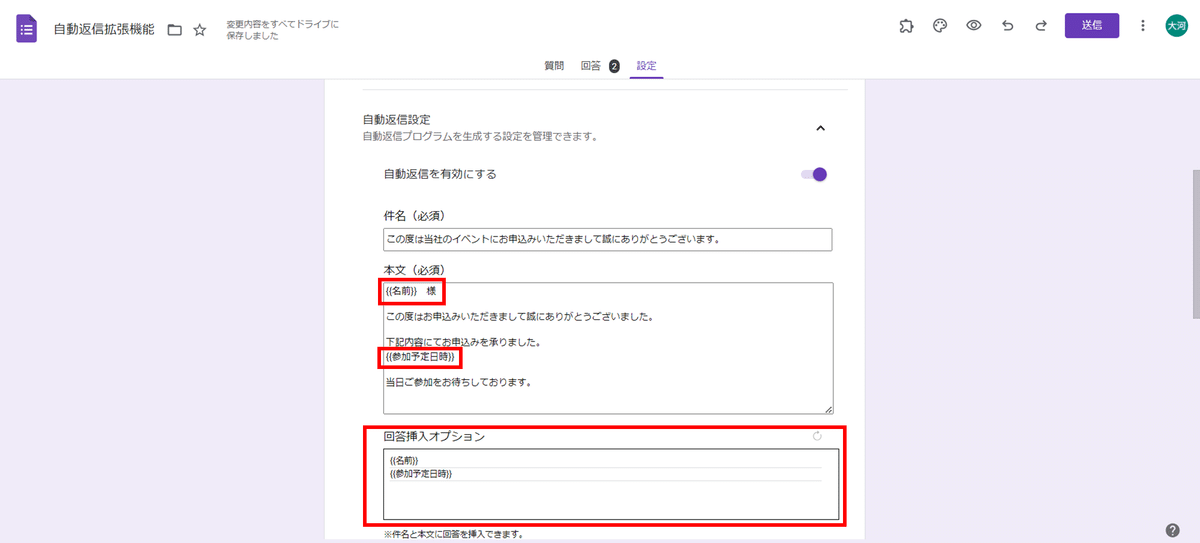Refresh the 回答挿入オプション list

[817, 436]
